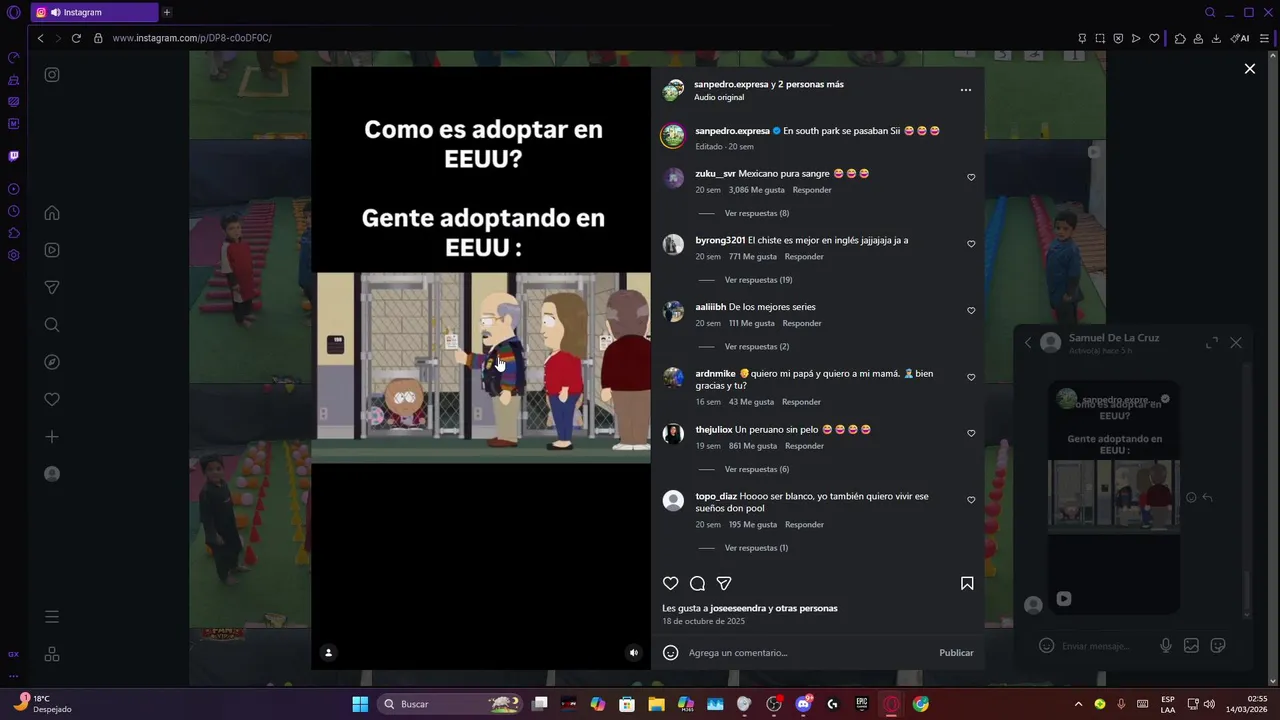
Task: Open sanpedro.expresa profile from caption
Action: click(x=732, y=131)
